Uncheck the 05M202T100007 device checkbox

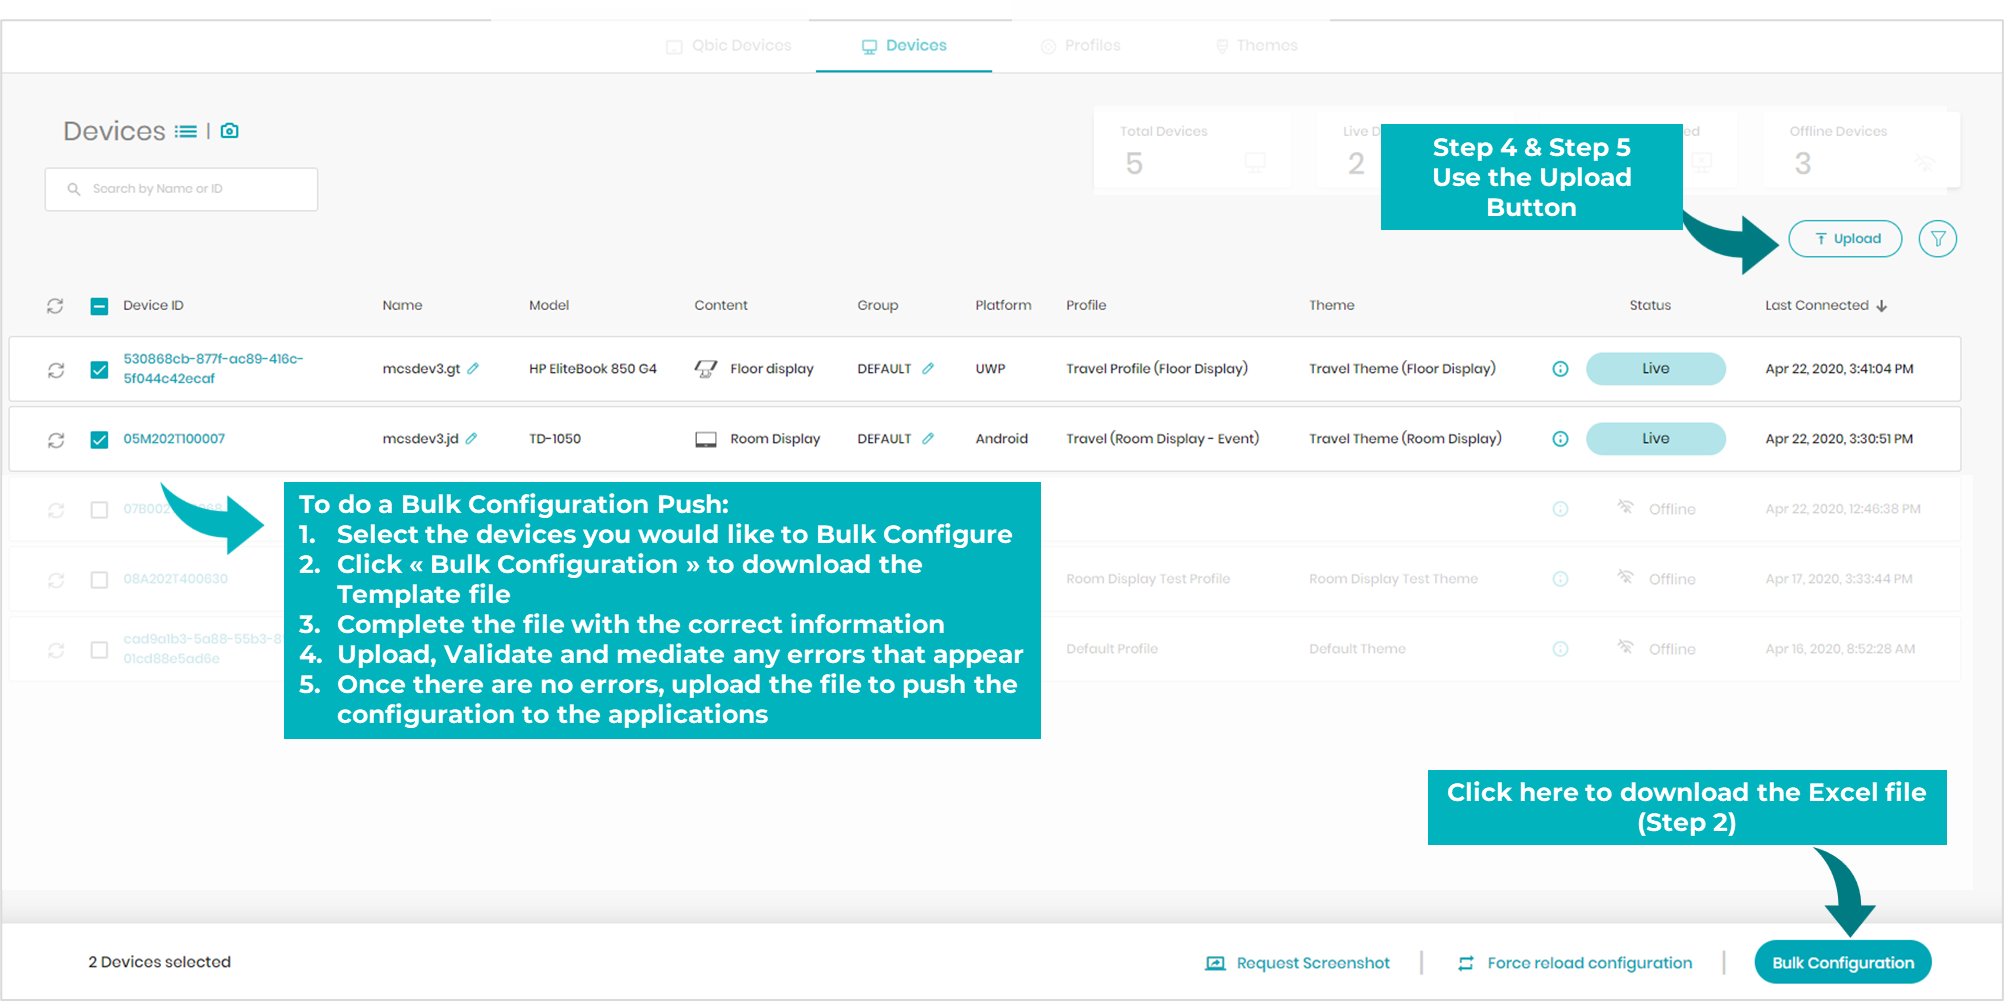(99, 440)
